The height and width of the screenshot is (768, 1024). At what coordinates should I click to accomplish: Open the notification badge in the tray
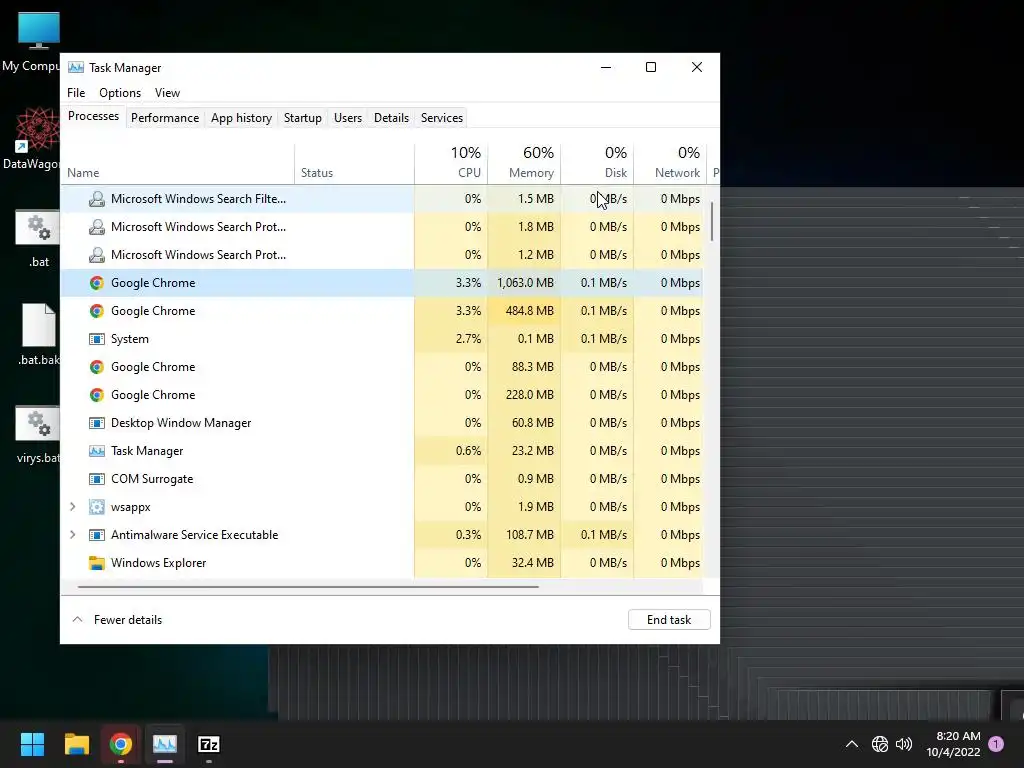click(996, 744)
